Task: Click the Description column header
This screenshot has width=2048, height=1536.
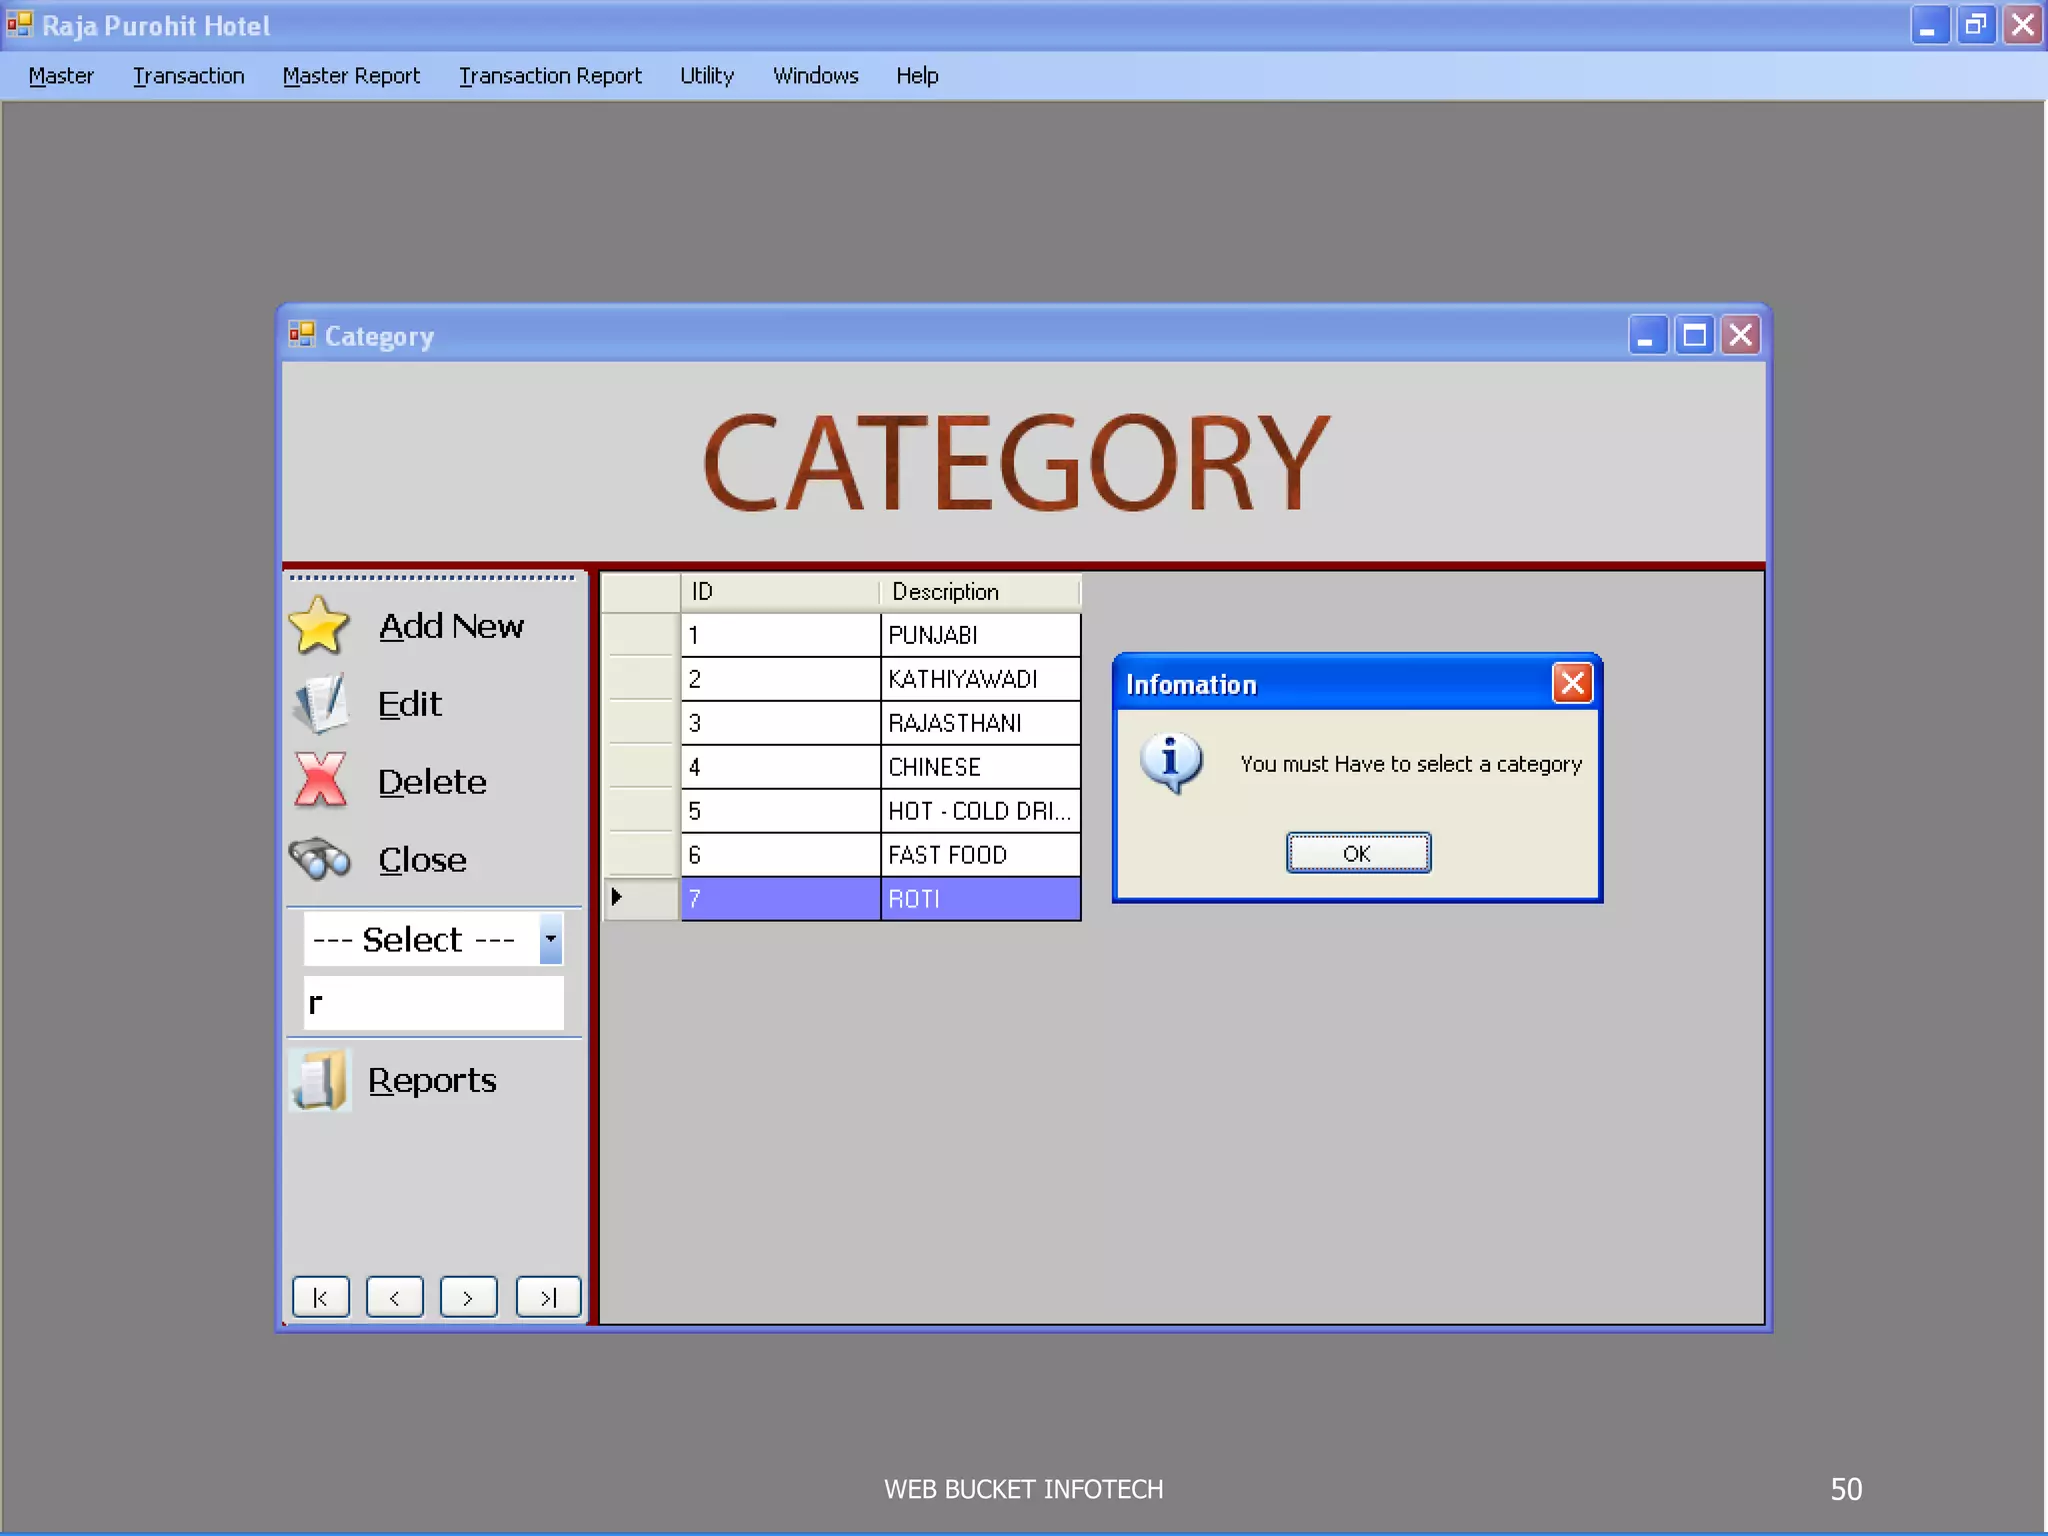Action: 980,592
